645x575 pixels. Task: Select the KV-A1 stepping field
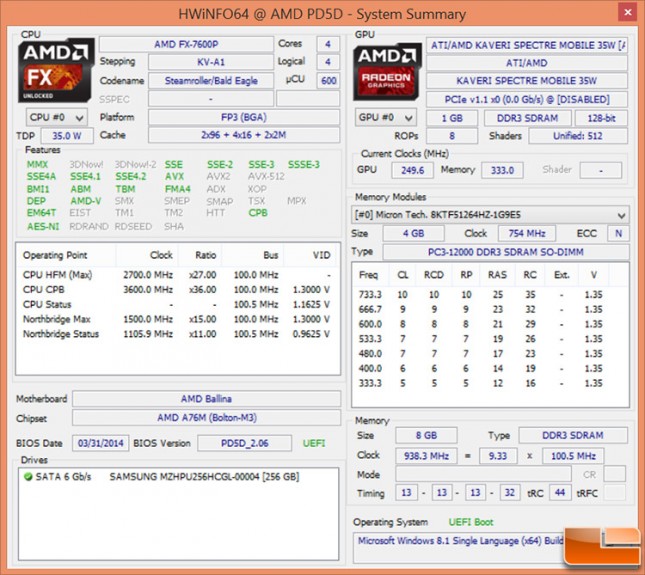pyautogui.click(x=211, y=62)
